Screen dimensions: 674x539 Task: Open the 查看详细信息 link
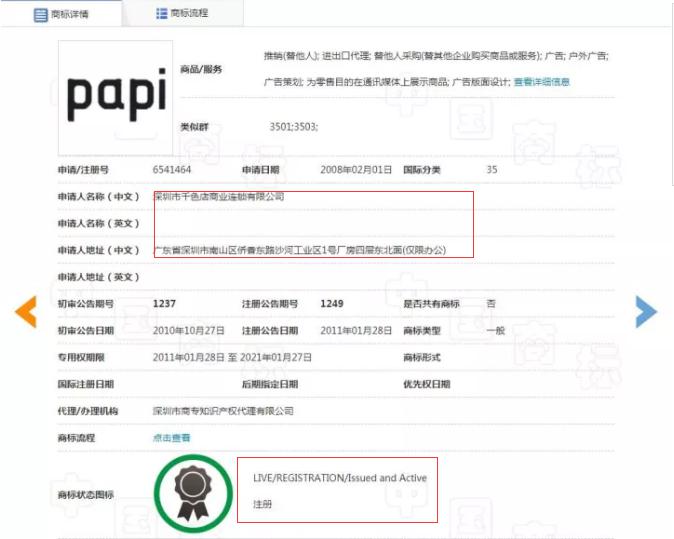(541, 82)
